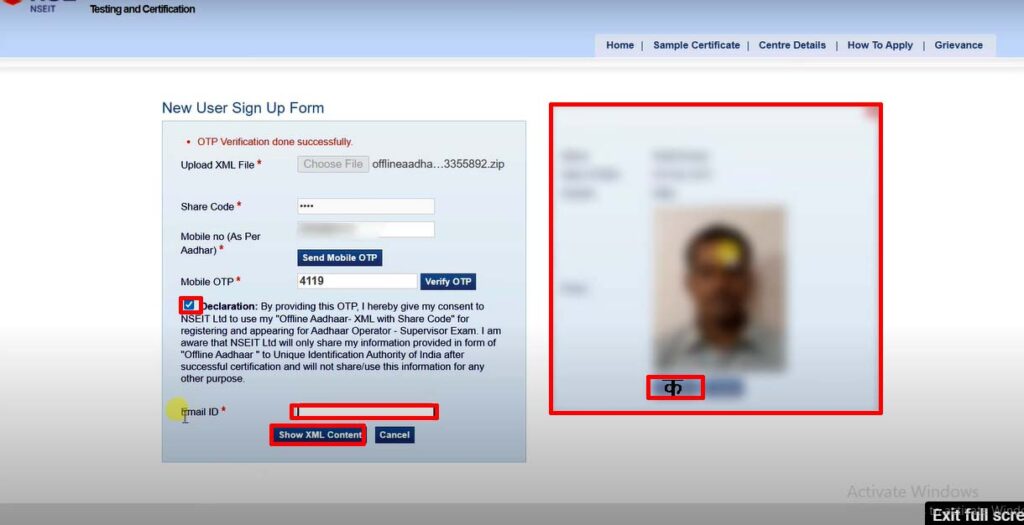
Task: Click the 'Testing and Certification' header text
Action: point(142,9)
